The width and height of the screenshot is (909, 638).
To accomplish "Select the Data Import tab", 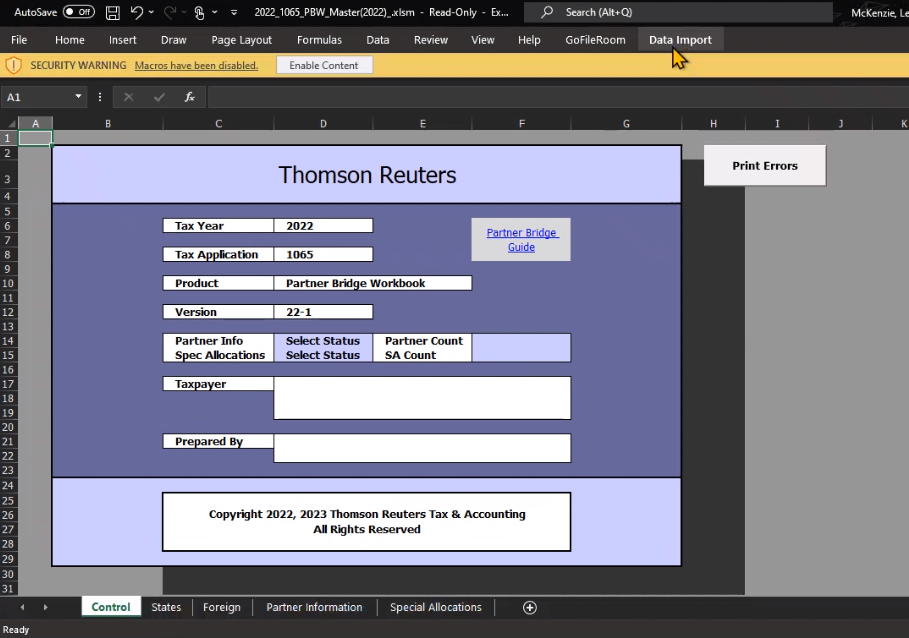I will 680,40.
